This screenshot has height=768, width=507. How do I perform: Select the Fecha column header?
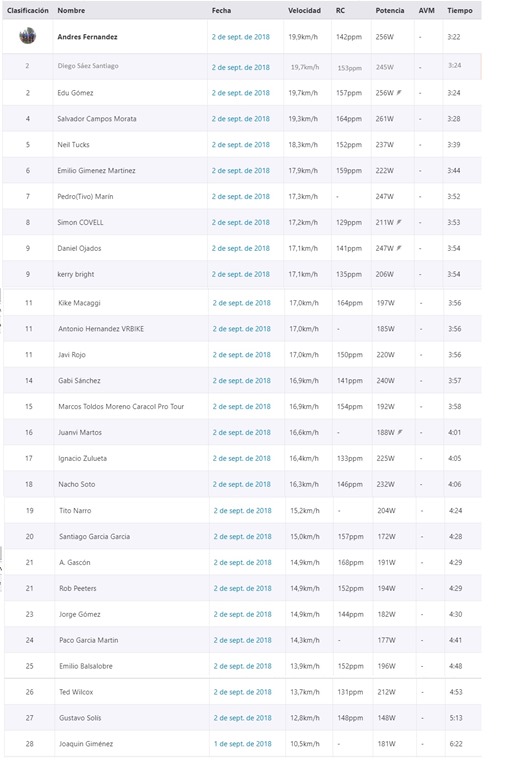click(x=221, y=10)
